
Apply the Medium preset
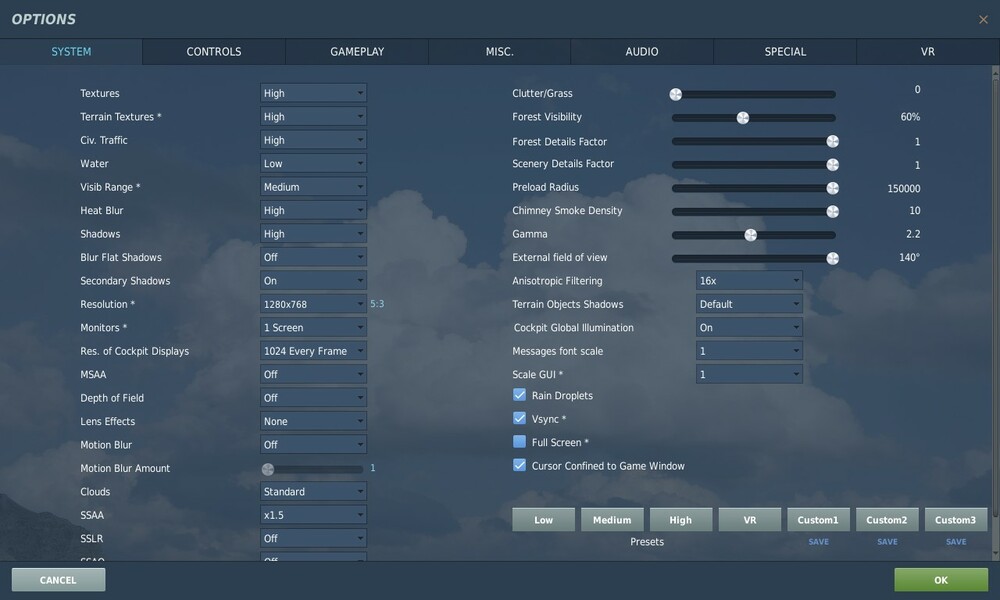click(x=612, y=520)
